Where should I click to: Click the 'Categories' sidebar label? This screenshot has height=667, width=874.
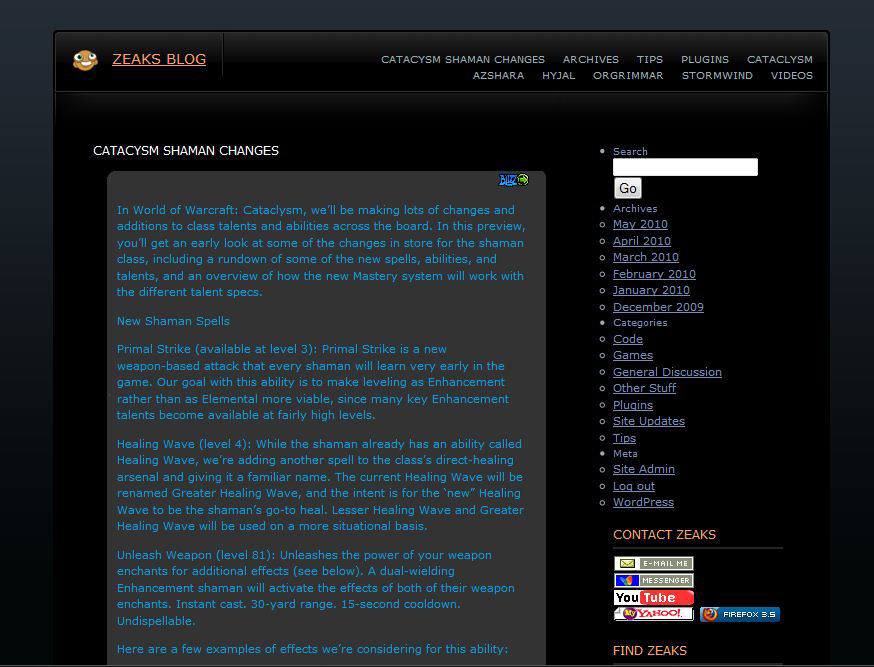(640, 323)
